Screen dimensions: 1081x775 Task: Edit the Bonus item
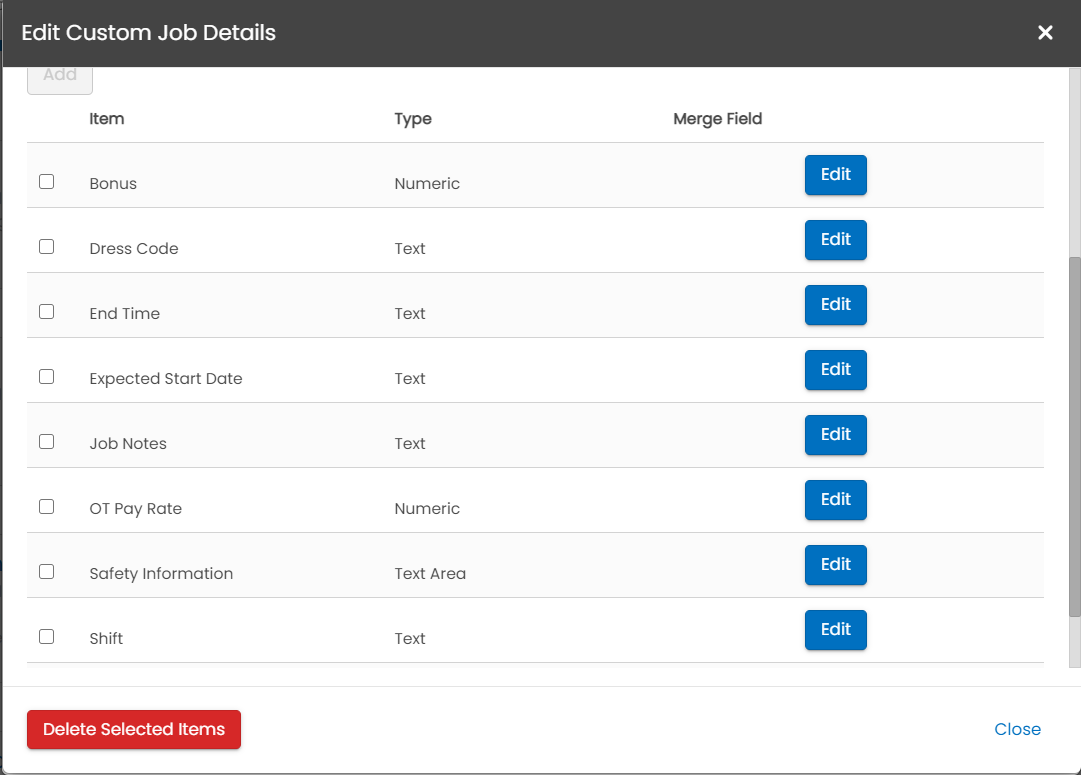click(x=835, y=175)
